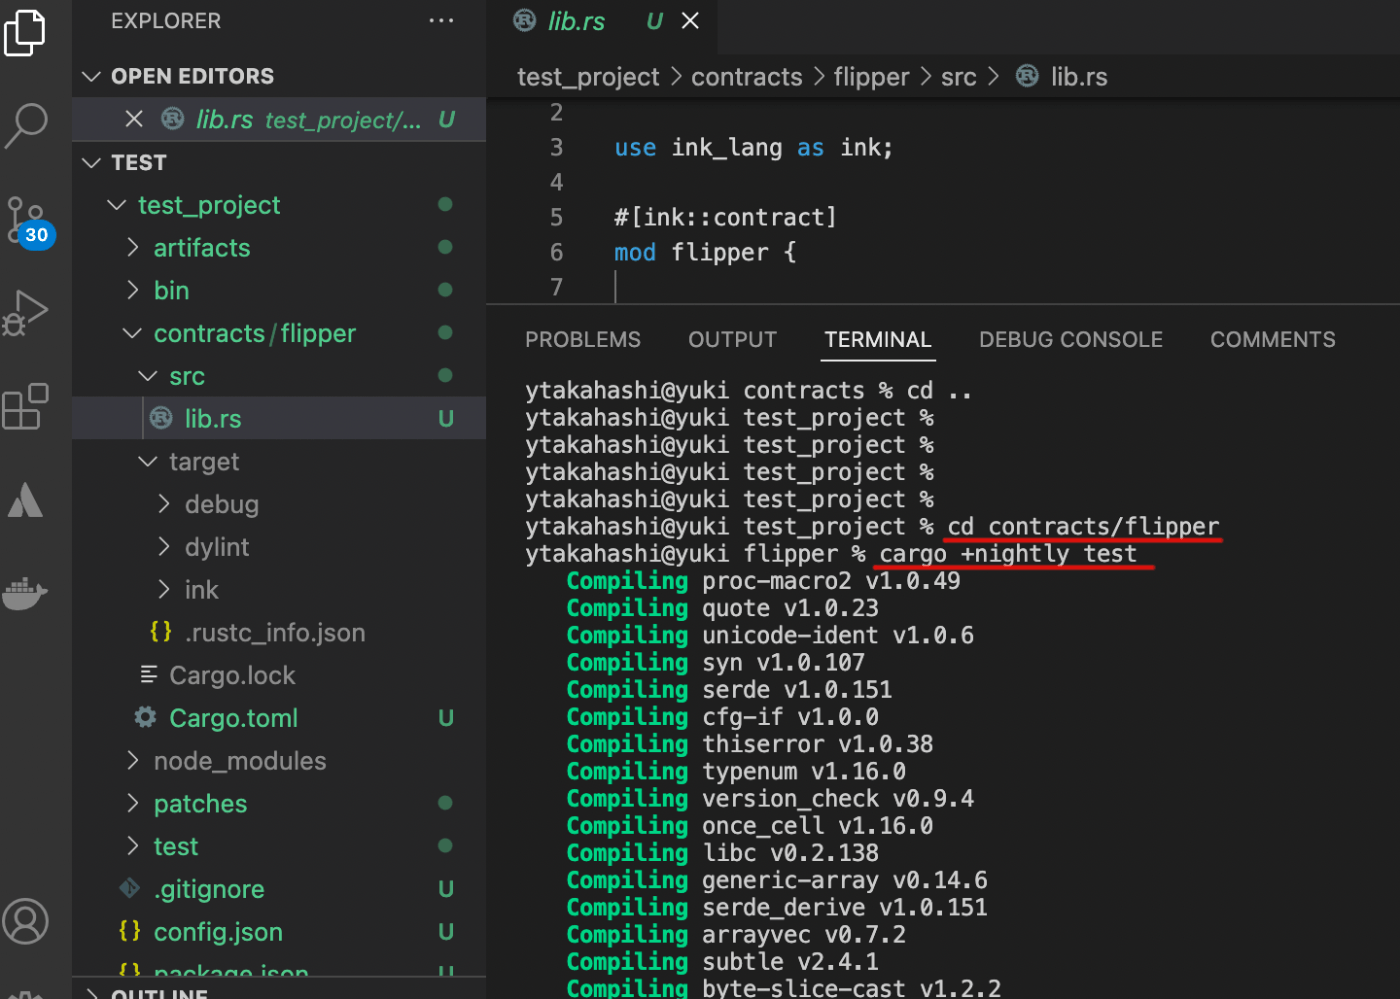The image size is (1400, 999).
Task: Collapse the contracts/flipper folder
Action: [x=133, y=333]
